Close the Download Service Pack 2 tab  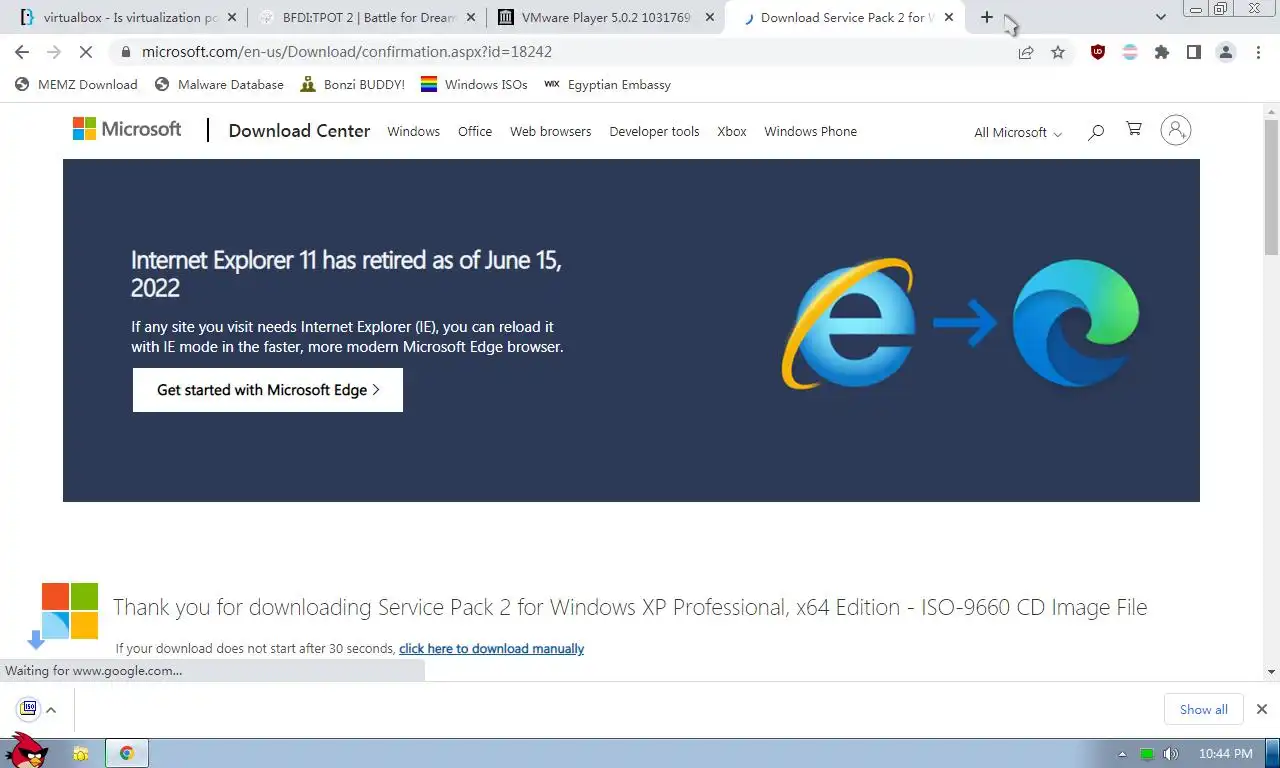pyautogui.click(x=949, y=17)
